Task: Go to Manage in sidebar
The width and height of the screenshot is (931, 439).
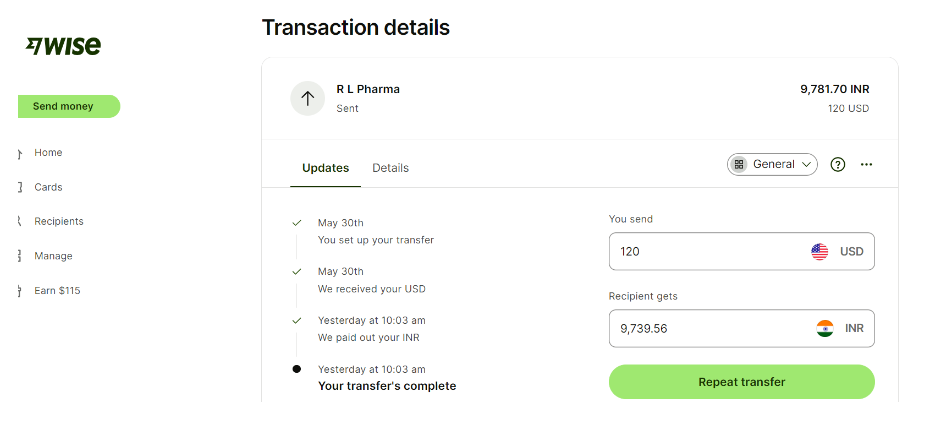Action: coord(53,256)
